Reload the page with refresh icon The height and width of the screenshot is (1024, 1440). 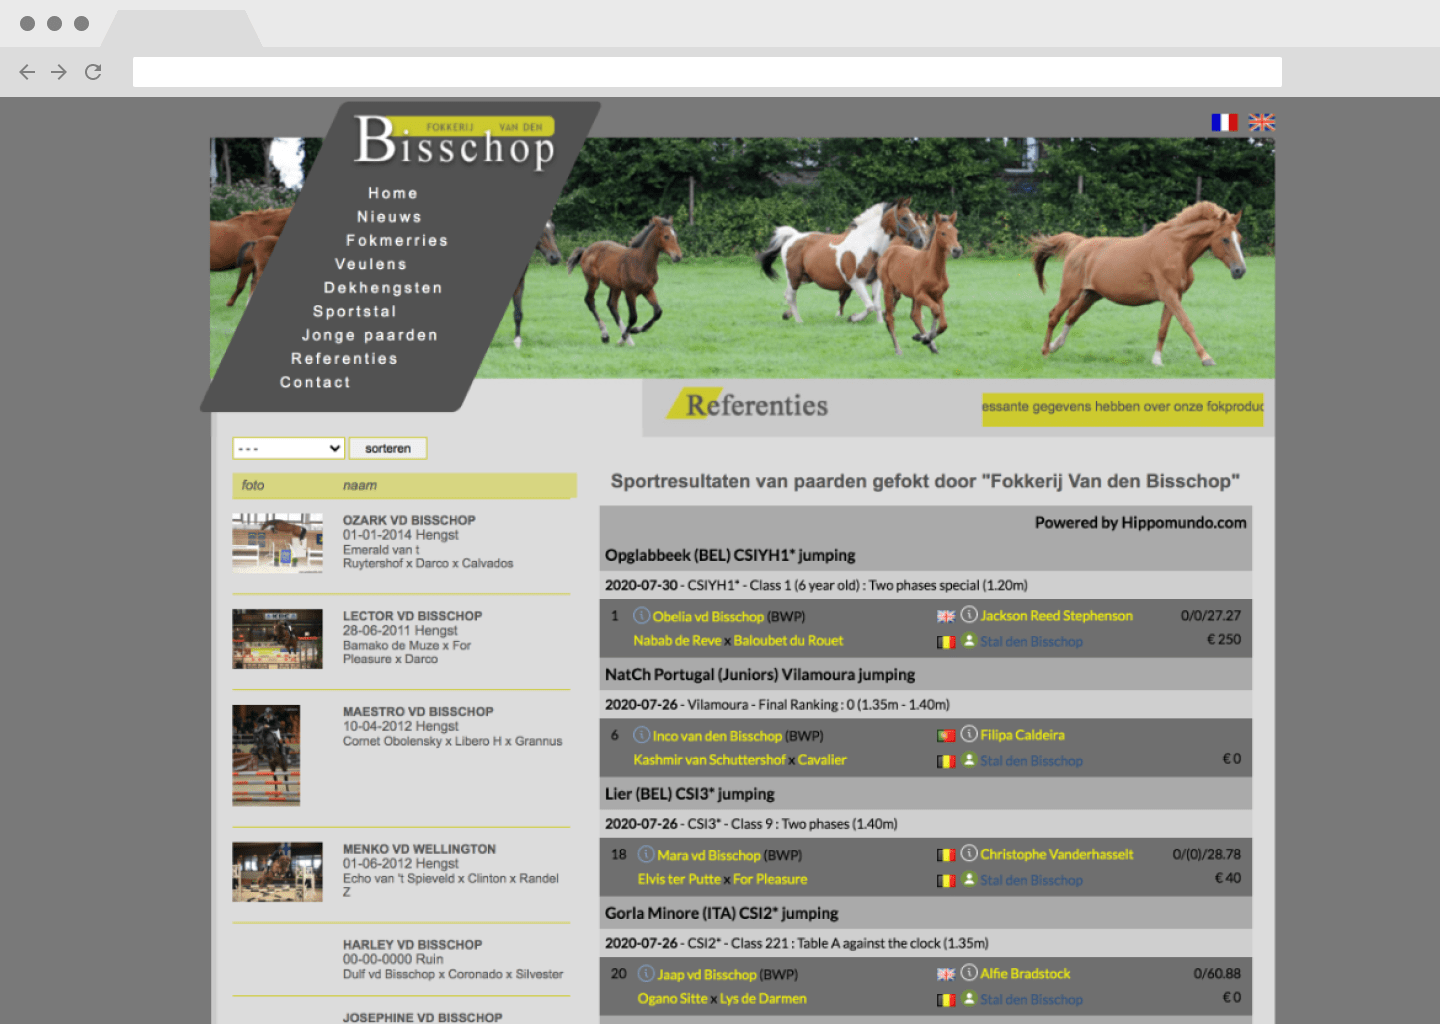click(x=93, y=72)
